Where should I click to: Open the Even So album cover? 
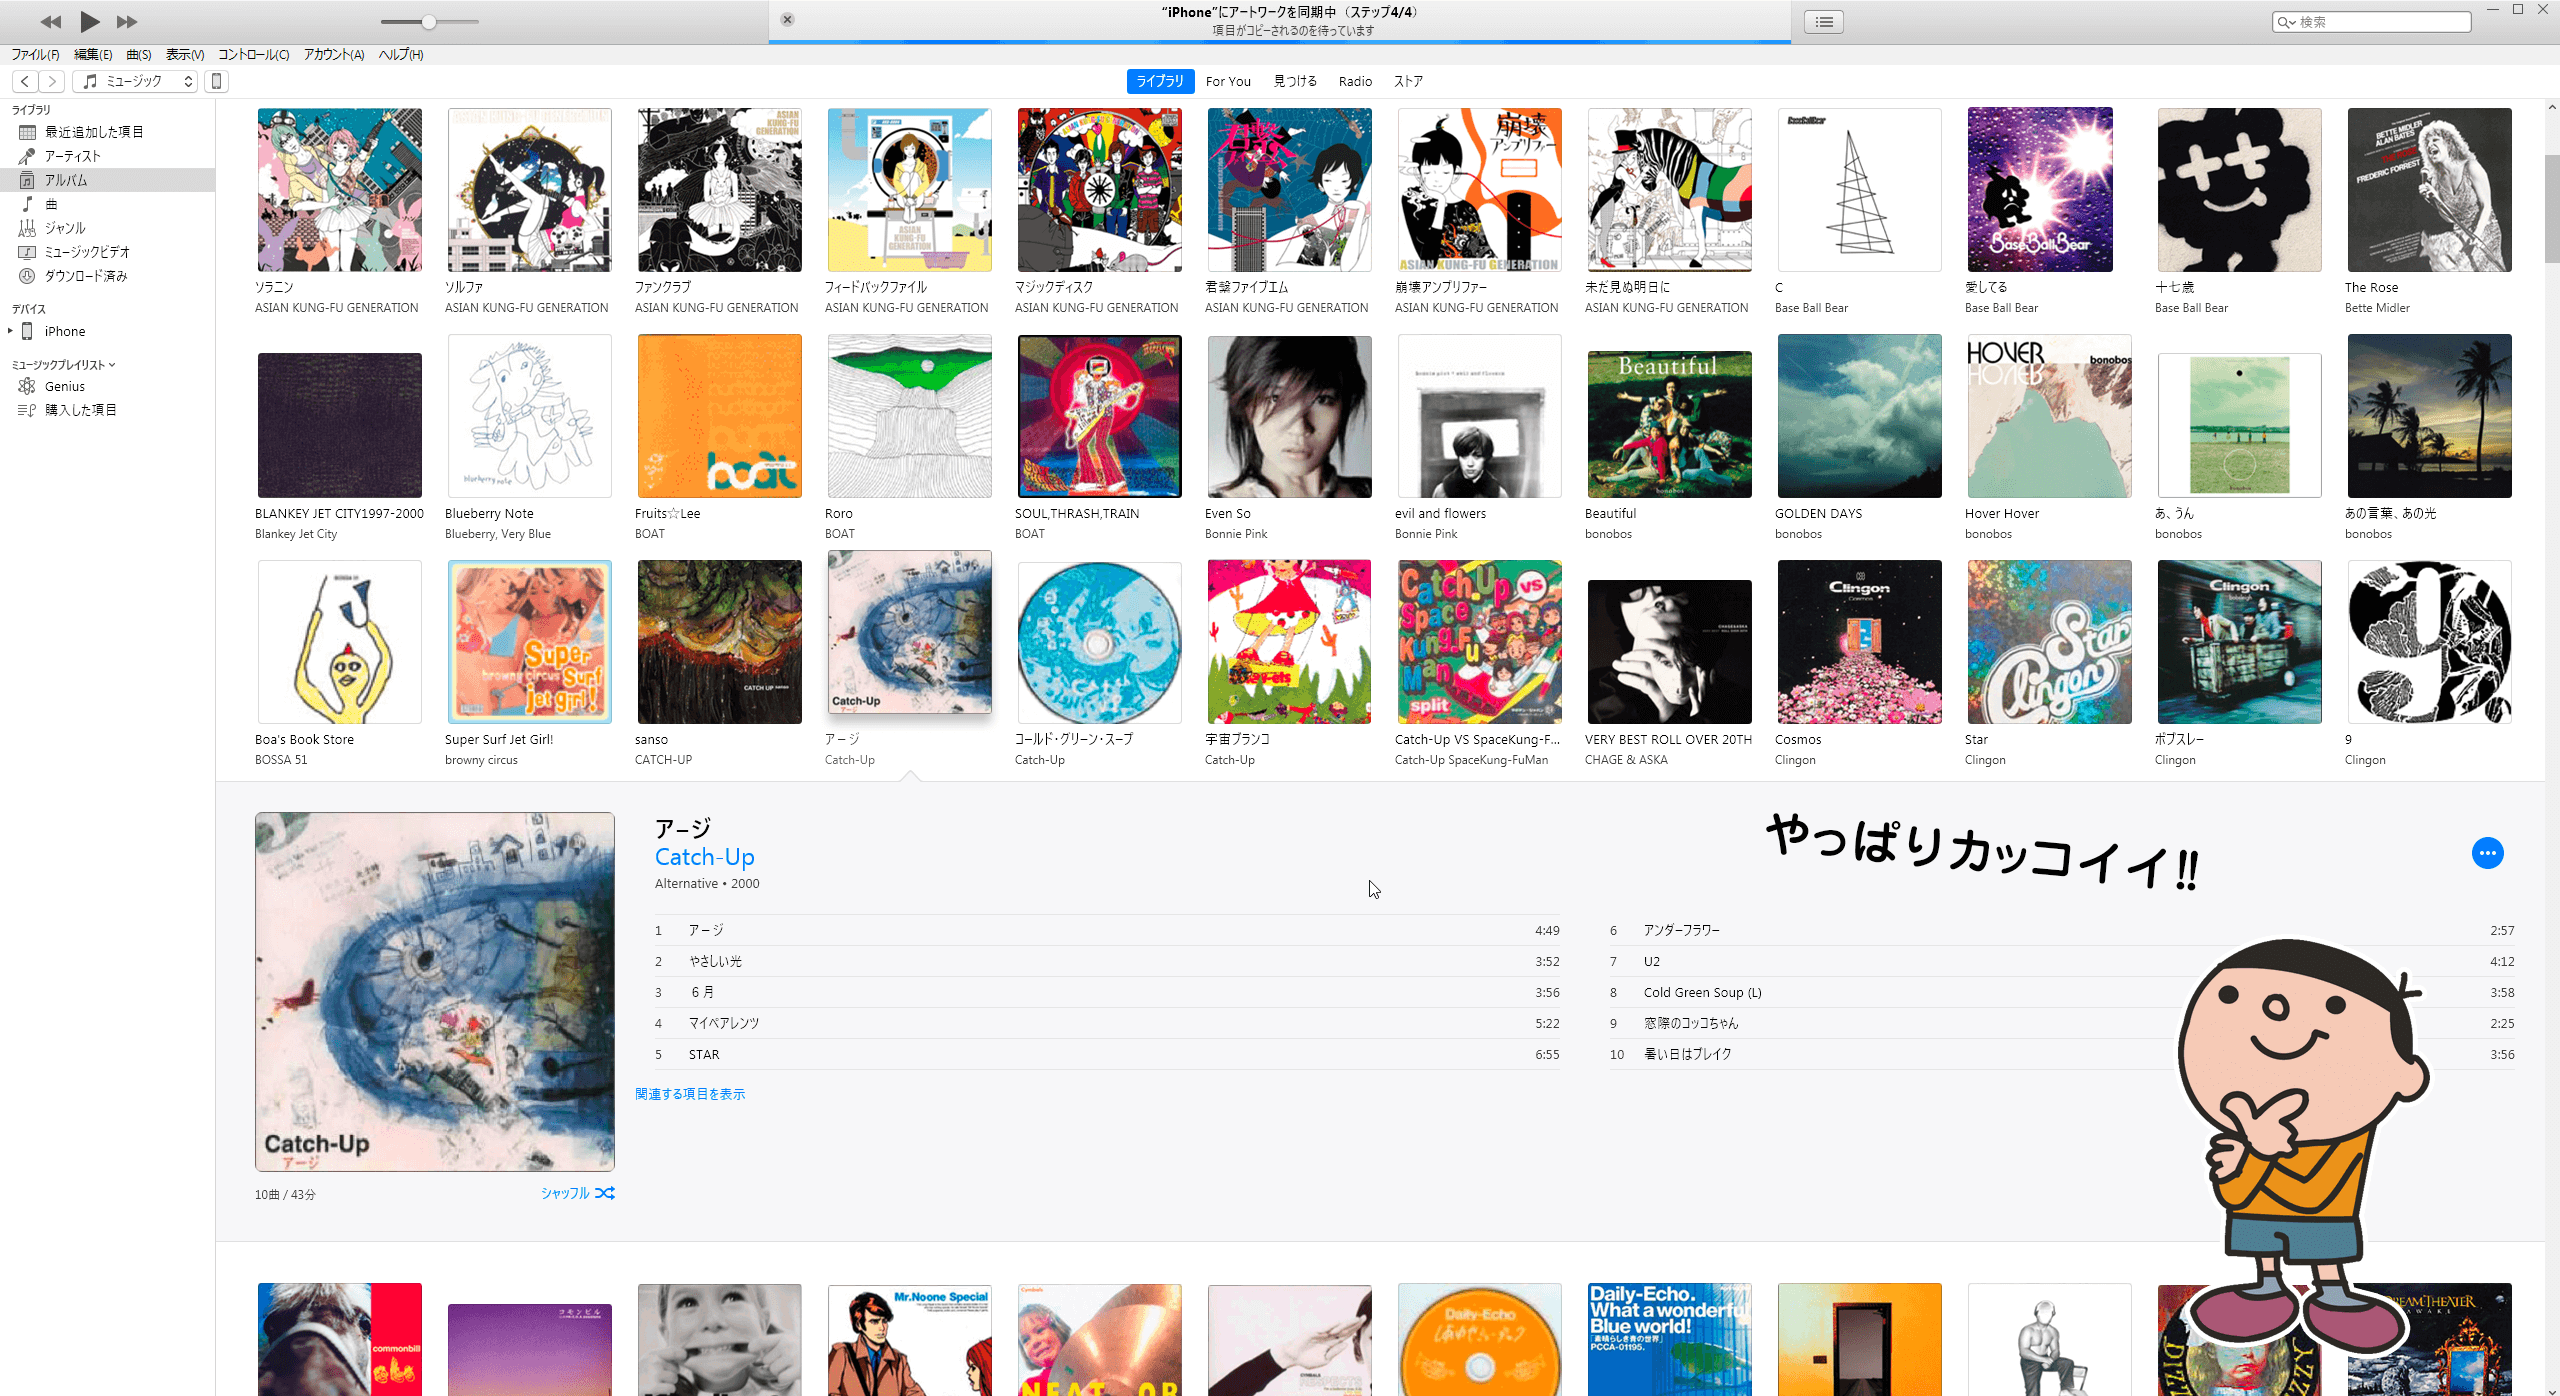[1290, 416]
